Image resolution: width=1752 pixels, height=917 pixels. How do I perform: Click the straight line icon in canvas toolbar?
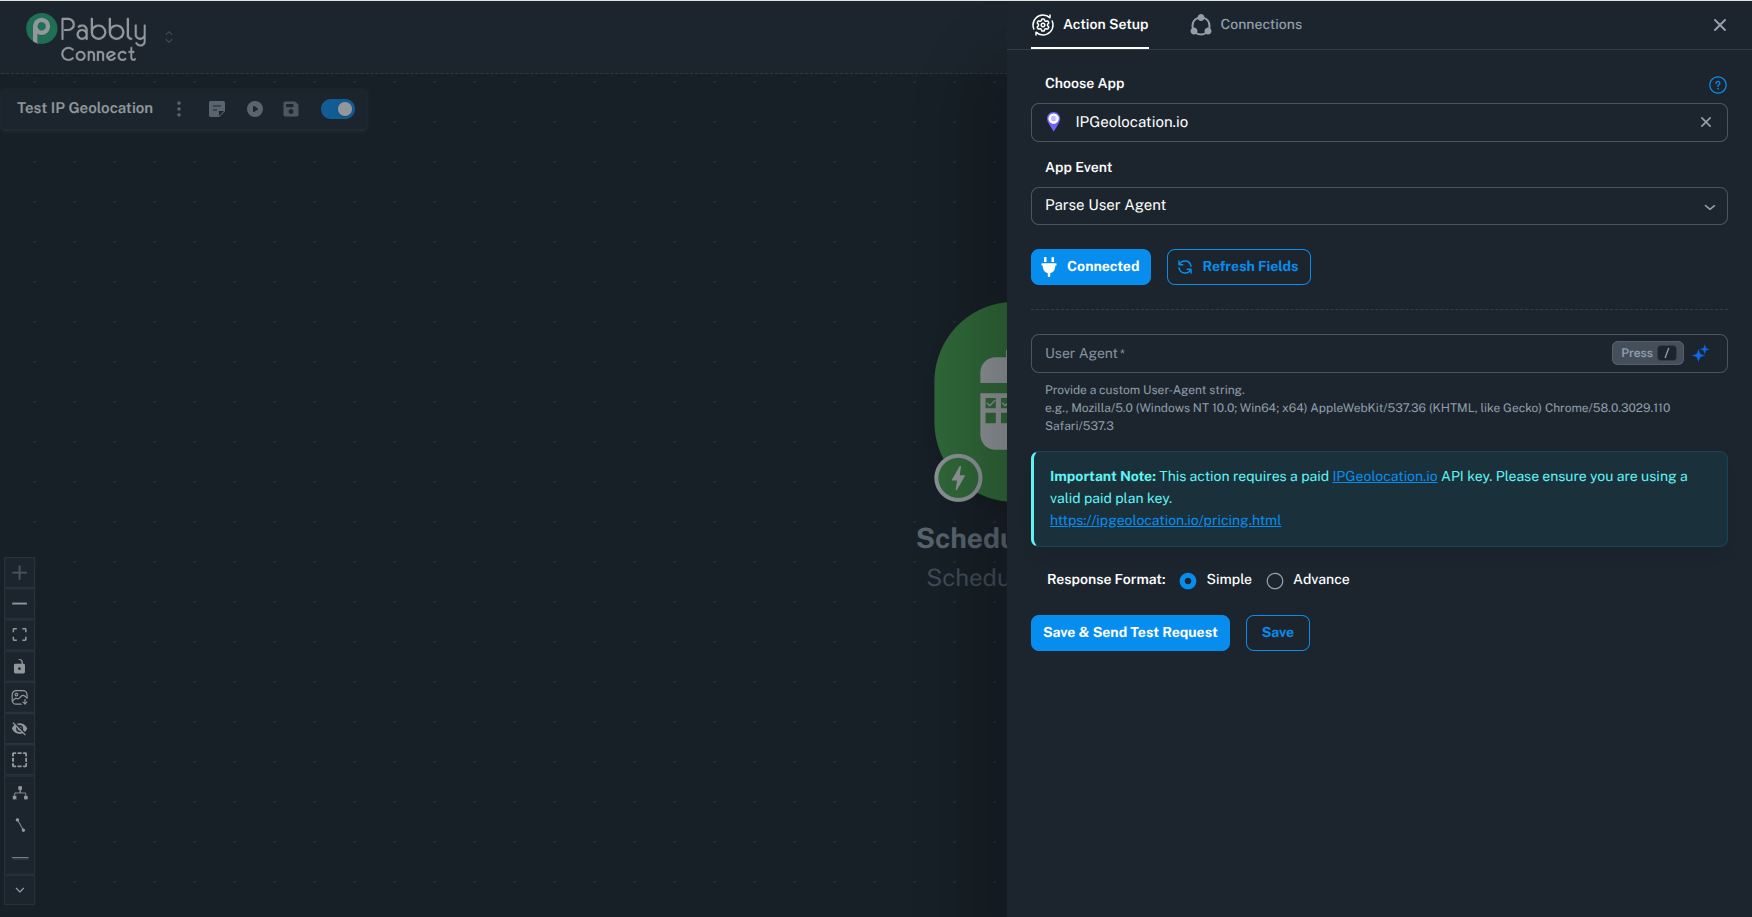click(19, 858)
